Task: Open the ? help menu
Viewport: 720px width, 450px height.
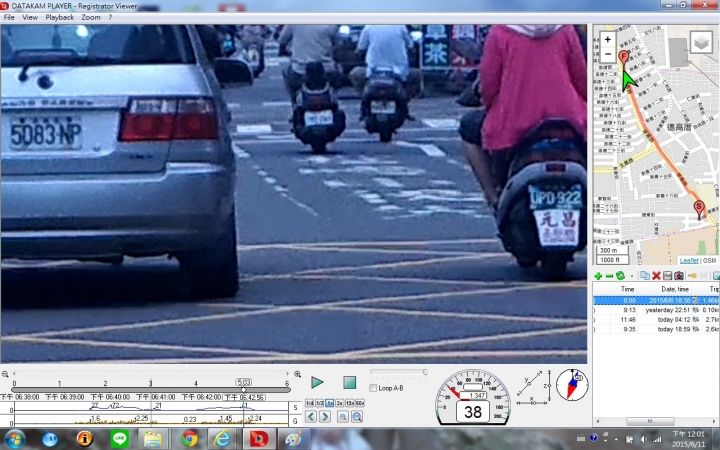Action: click(110, 17)
